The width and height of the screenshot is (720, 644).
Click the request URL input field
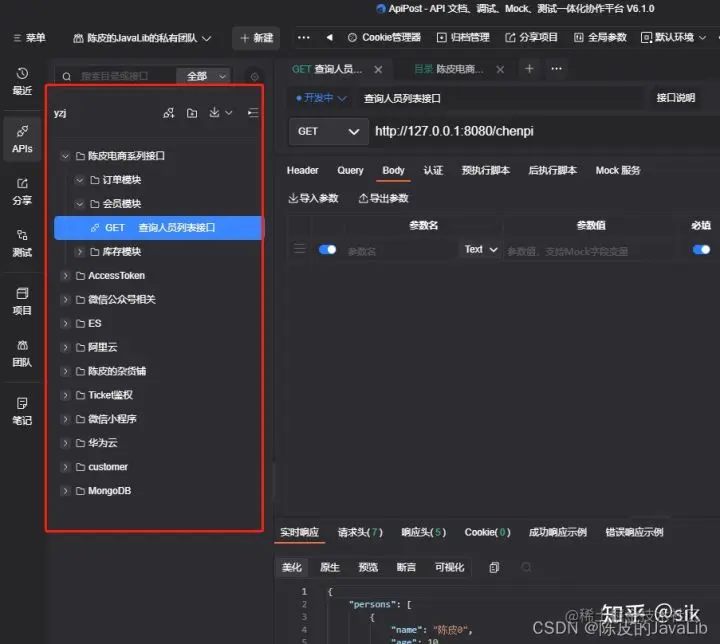pyautogui.click(x=544, y=132)
